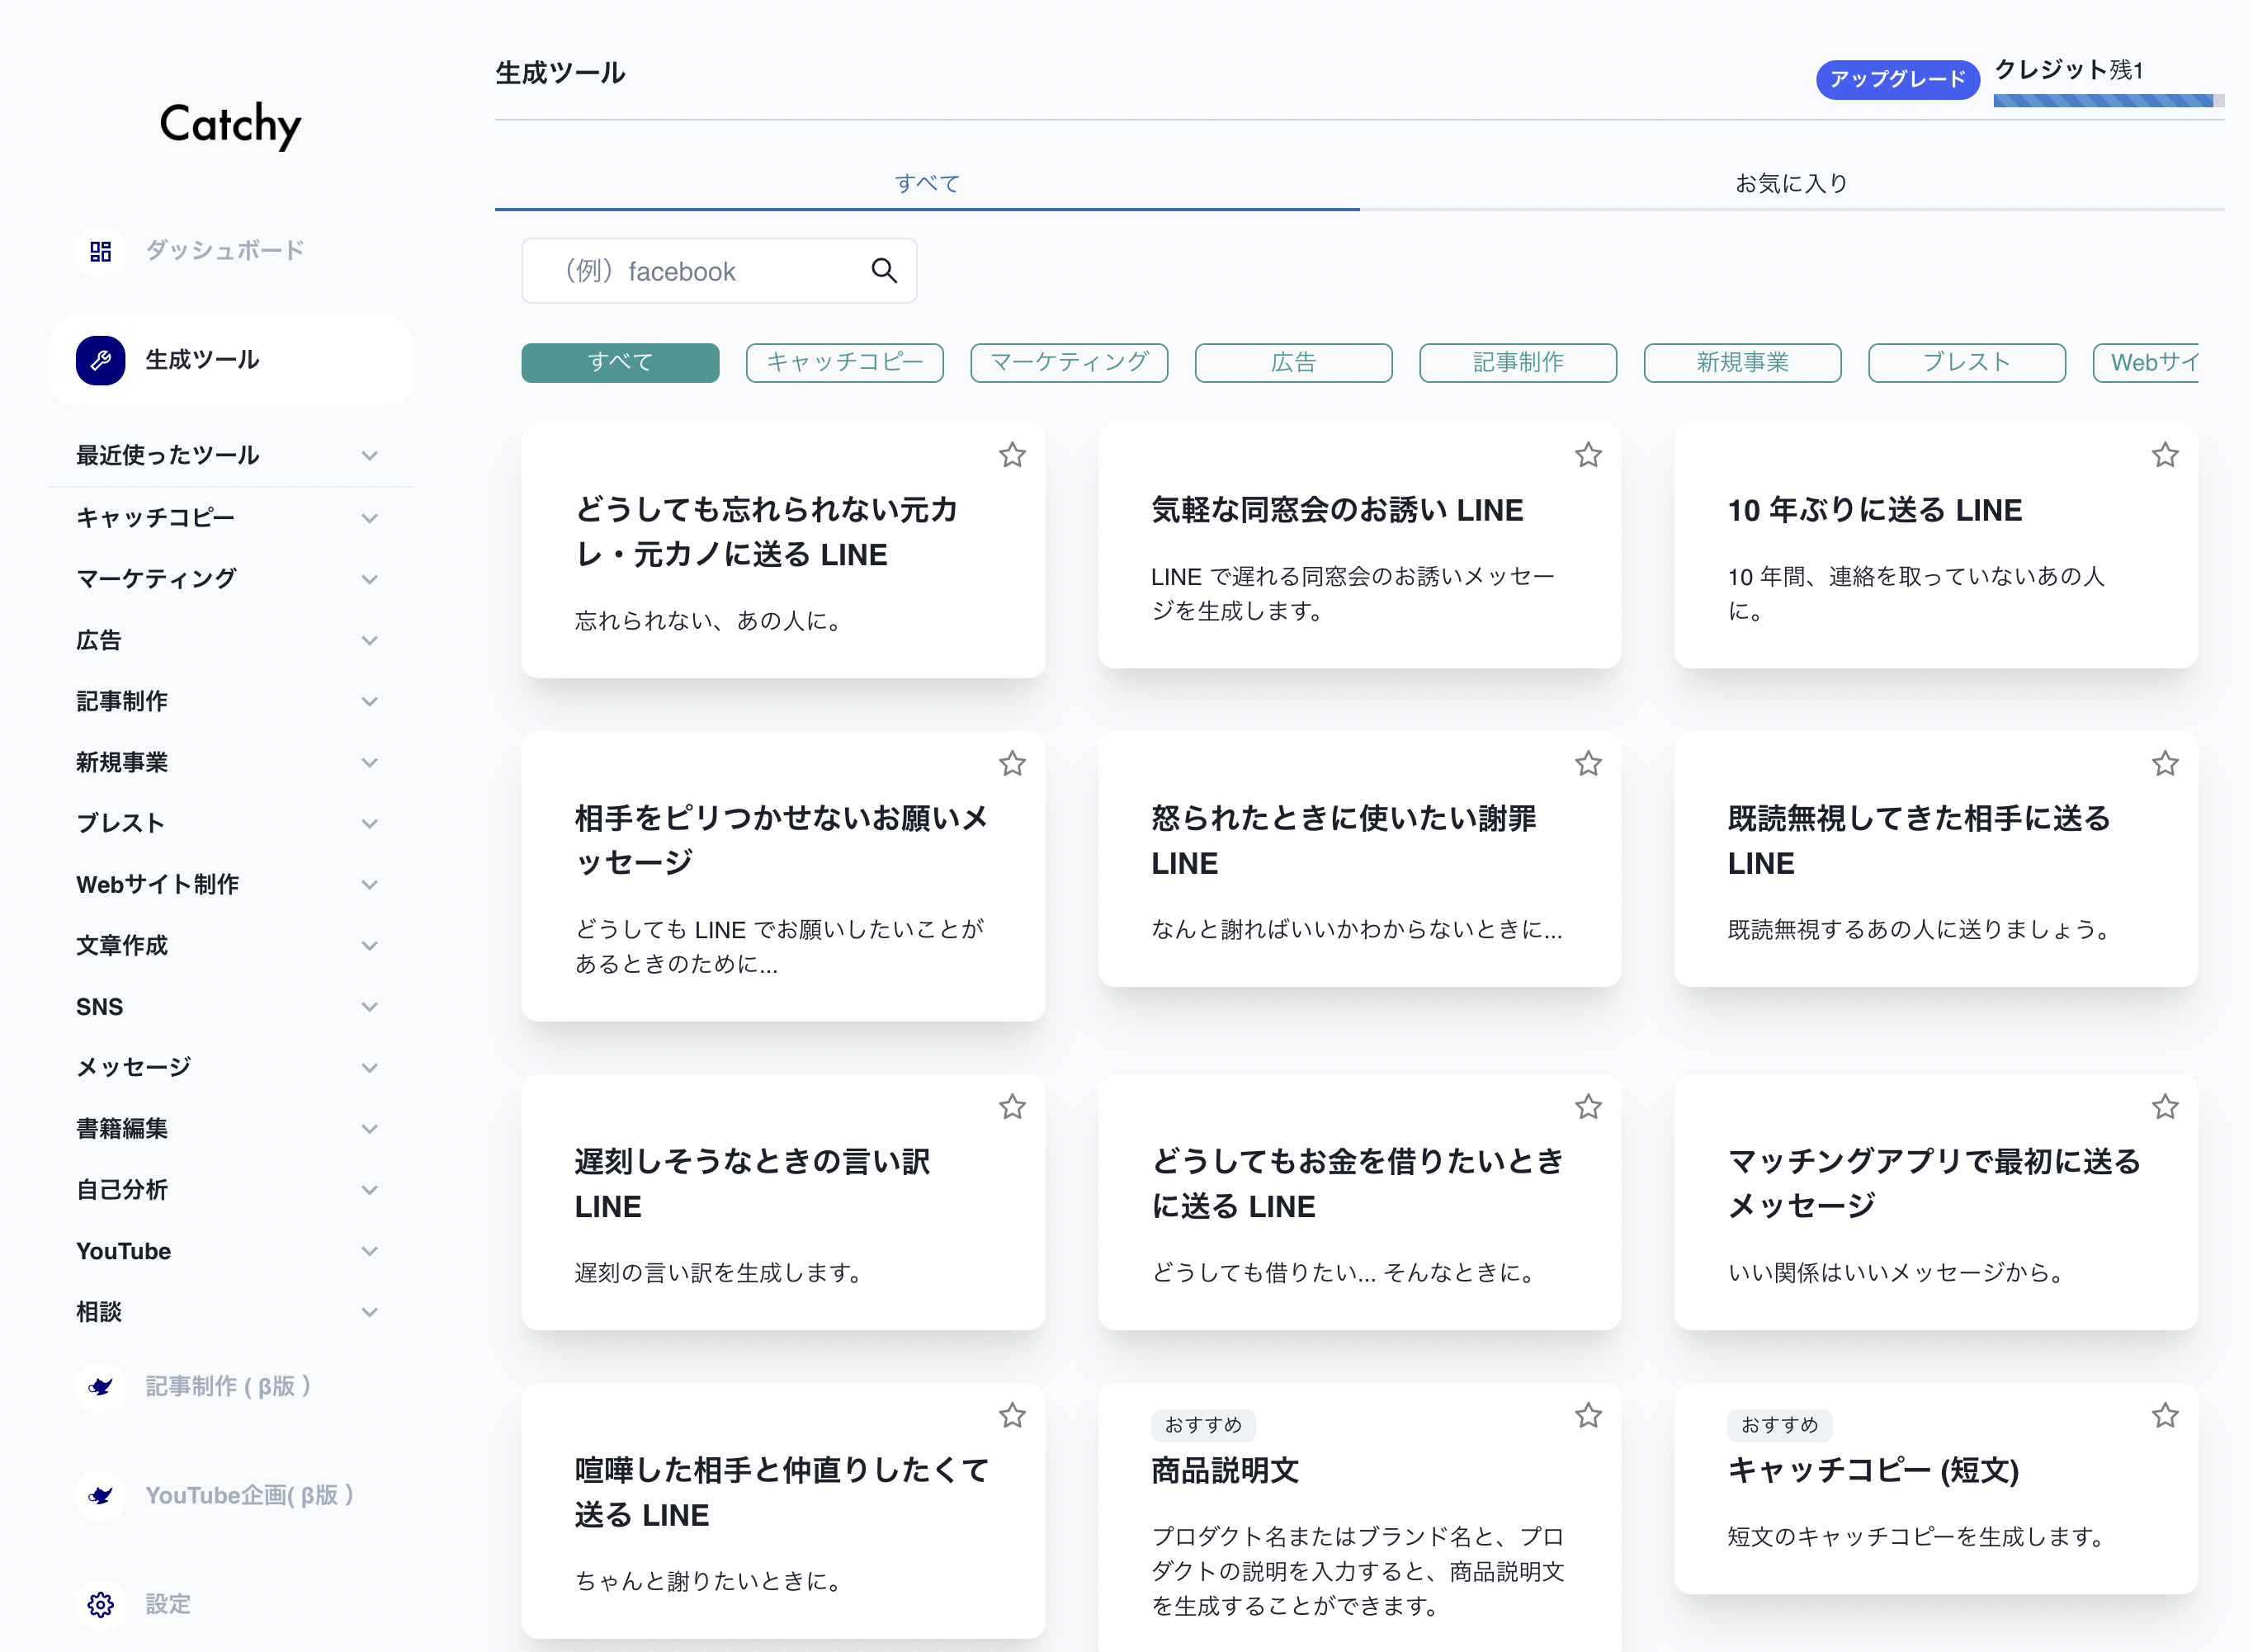Image resolution: width=2253 pixels, height=1652 pixels.
Task: Switch to the お気に入り tab
Action: (x=1791, y=183)
